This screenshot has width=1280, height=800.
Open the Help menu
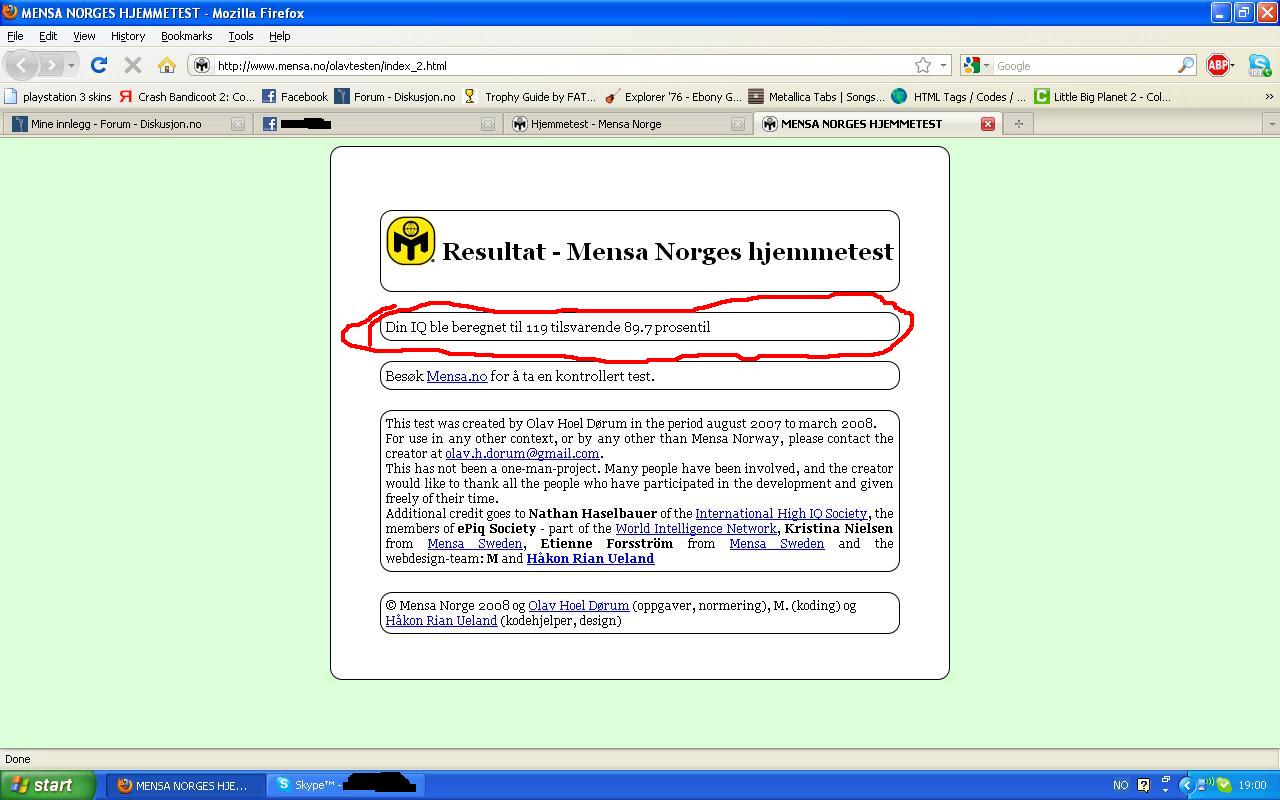coord(280,36)
